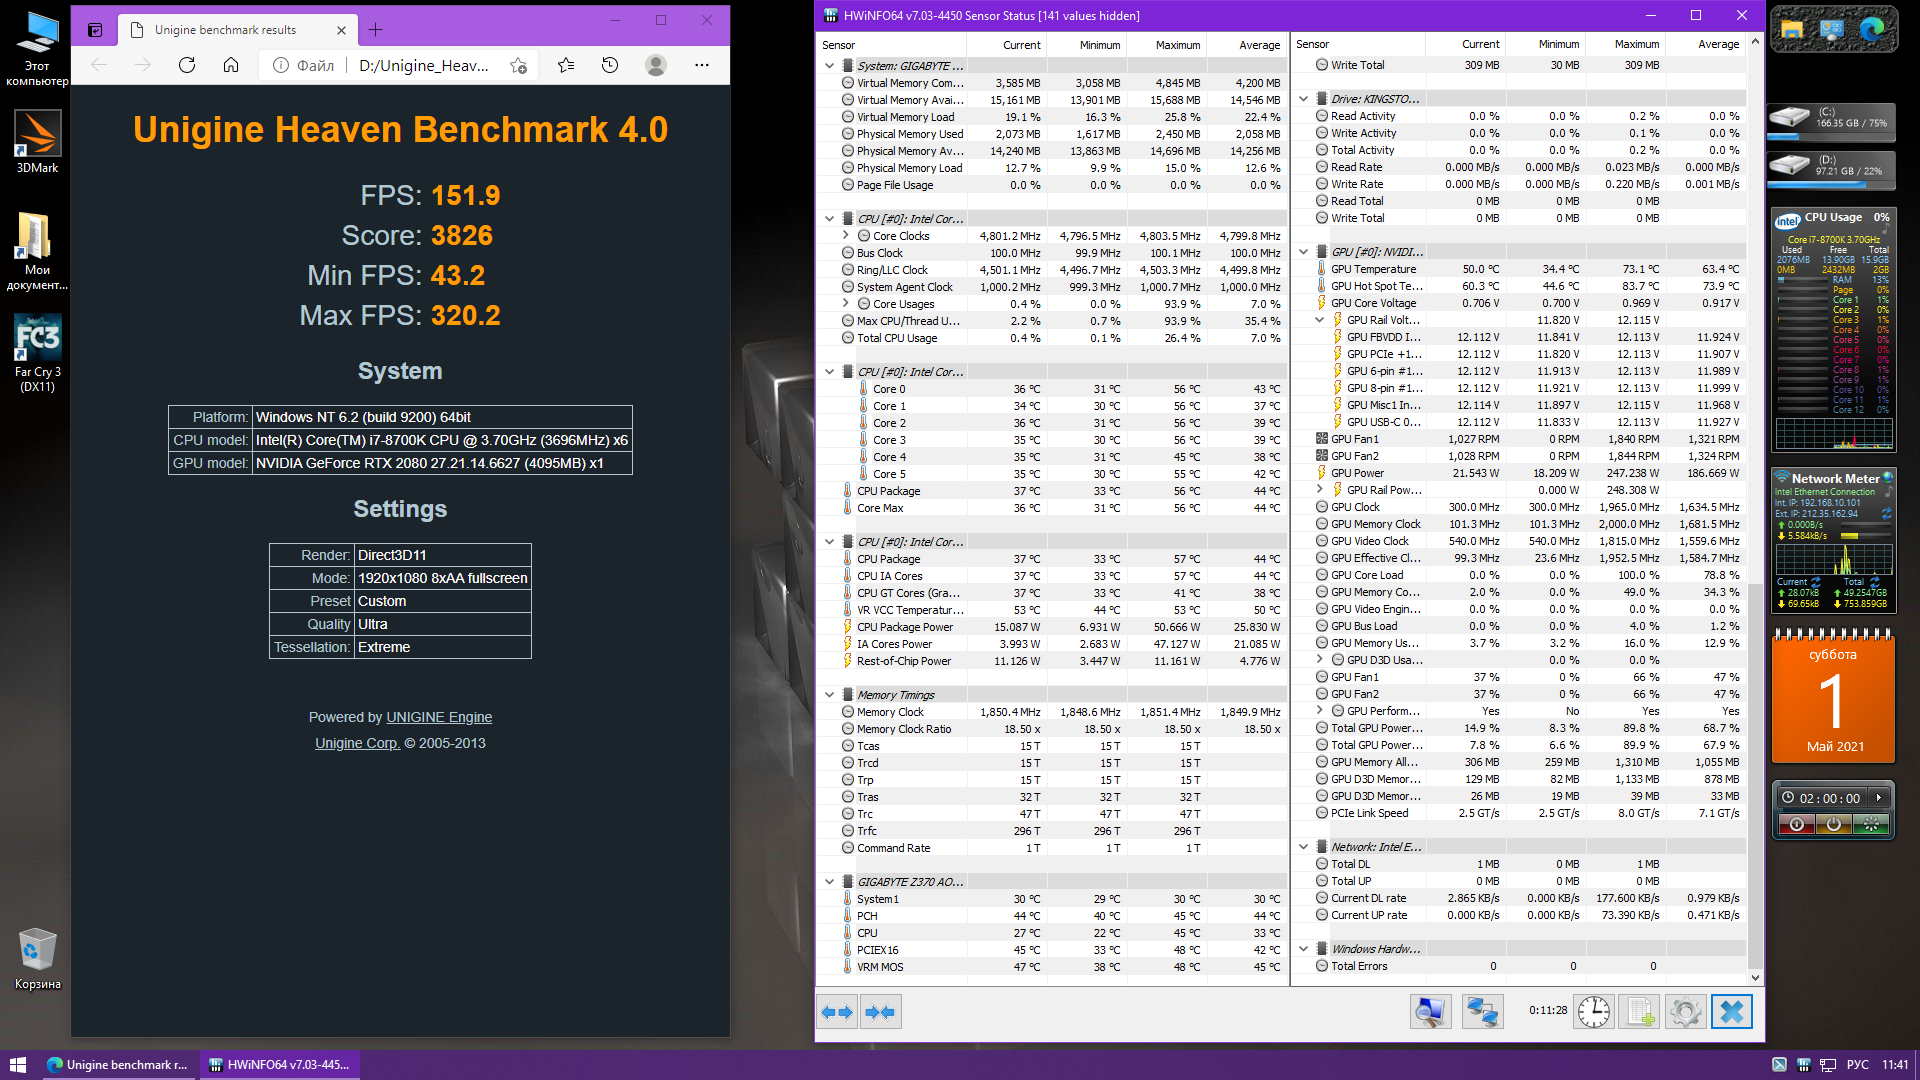
Task: Click the reset clock icon near timer
Action: [x=1594, y=1012]
